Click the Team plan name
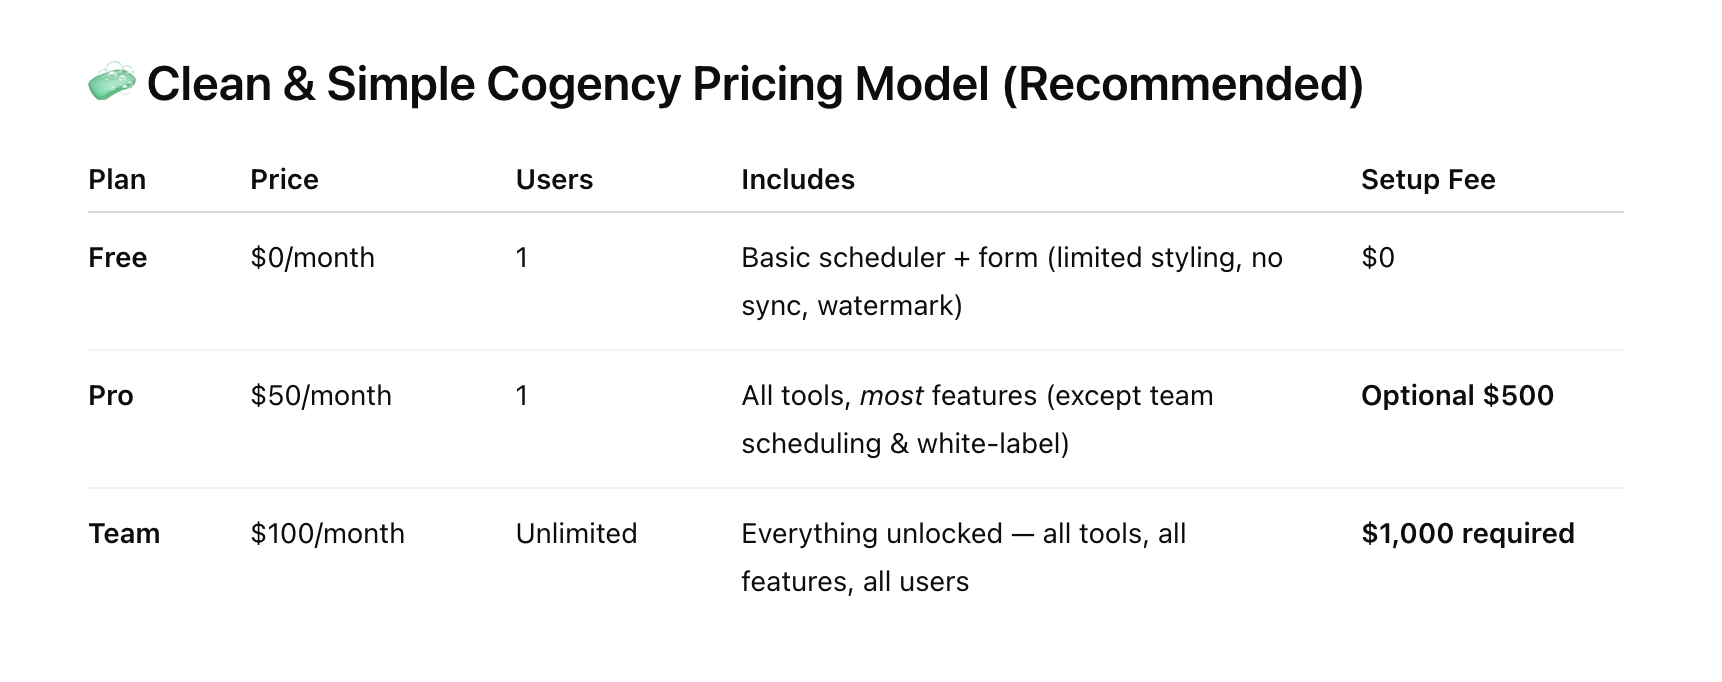Image resolution: width=1722 pixels, height=682 pixels. [x=124, y=534]
